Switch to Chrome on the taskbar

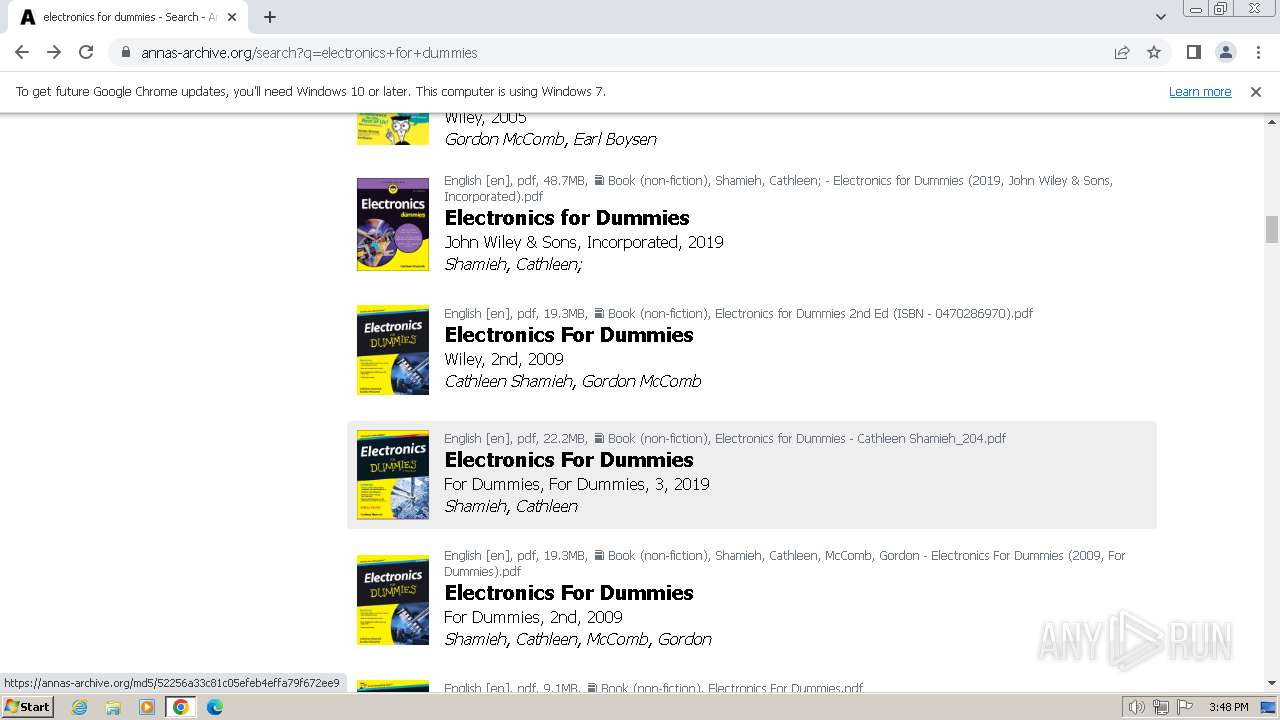click(x=181, y=707)
